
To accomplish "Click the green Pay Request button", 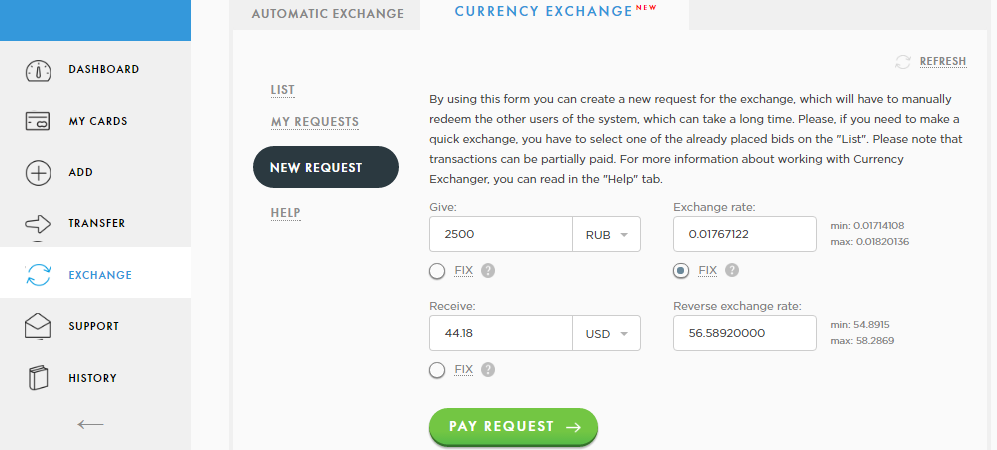I will pos(514,426).
